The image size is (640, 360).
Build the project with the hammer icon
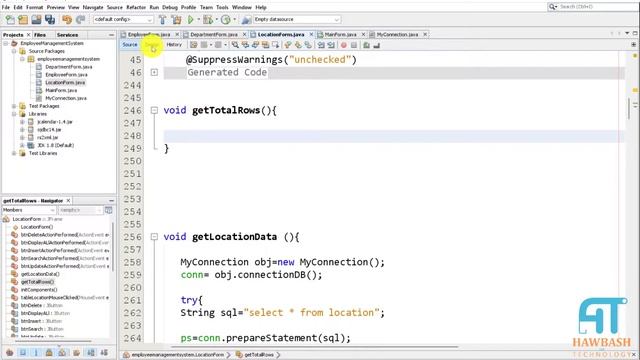162,20
